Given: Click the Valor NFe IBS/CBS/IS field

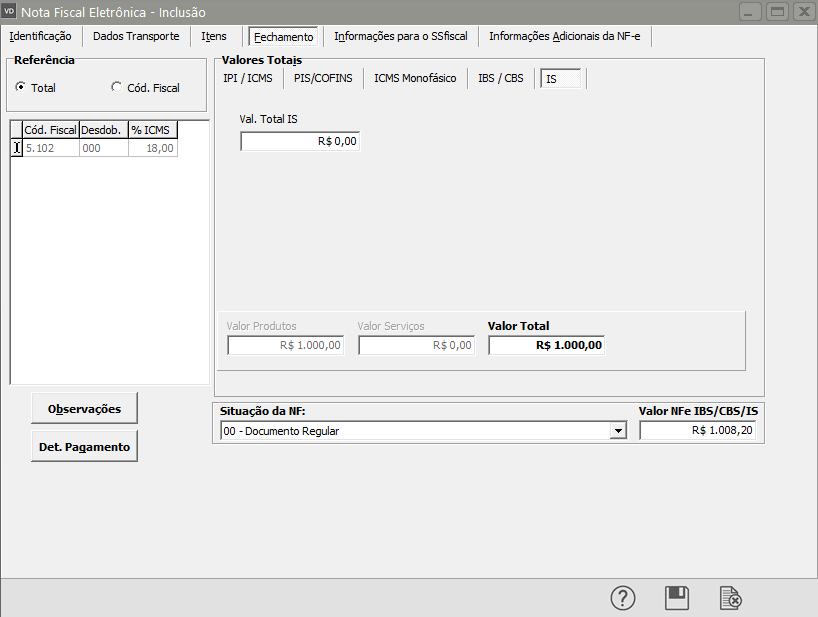Looking at the screenshot, I should point(699,431).
